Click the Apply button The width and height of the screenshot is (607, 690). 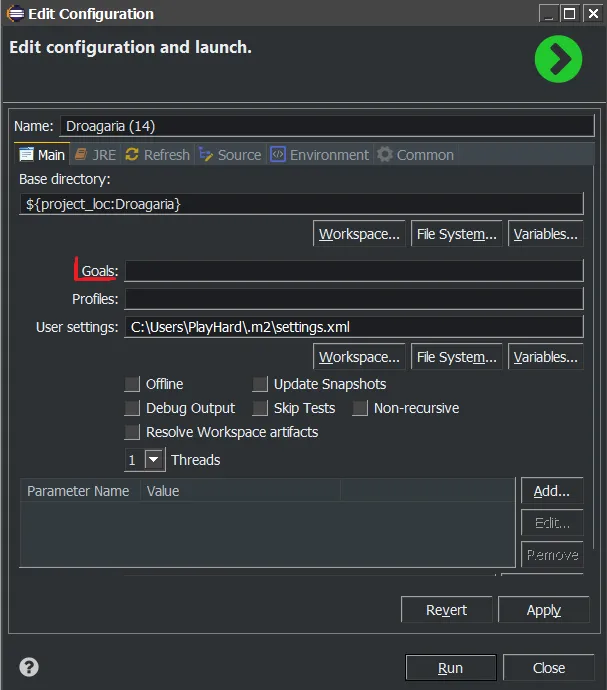543,610
